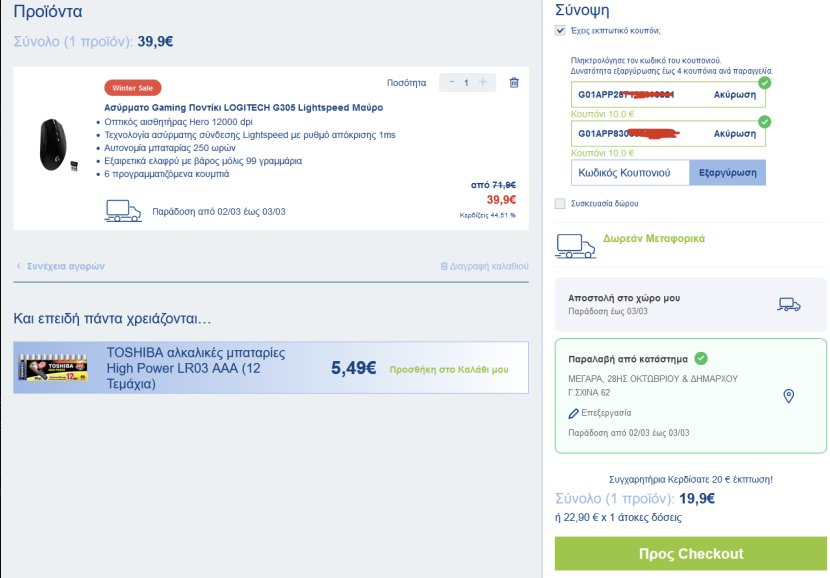Image resolution: width=830 pixels, height=578 pixels.
Task: Click the Winter Sale badge
Action: [x=132, y=88]
